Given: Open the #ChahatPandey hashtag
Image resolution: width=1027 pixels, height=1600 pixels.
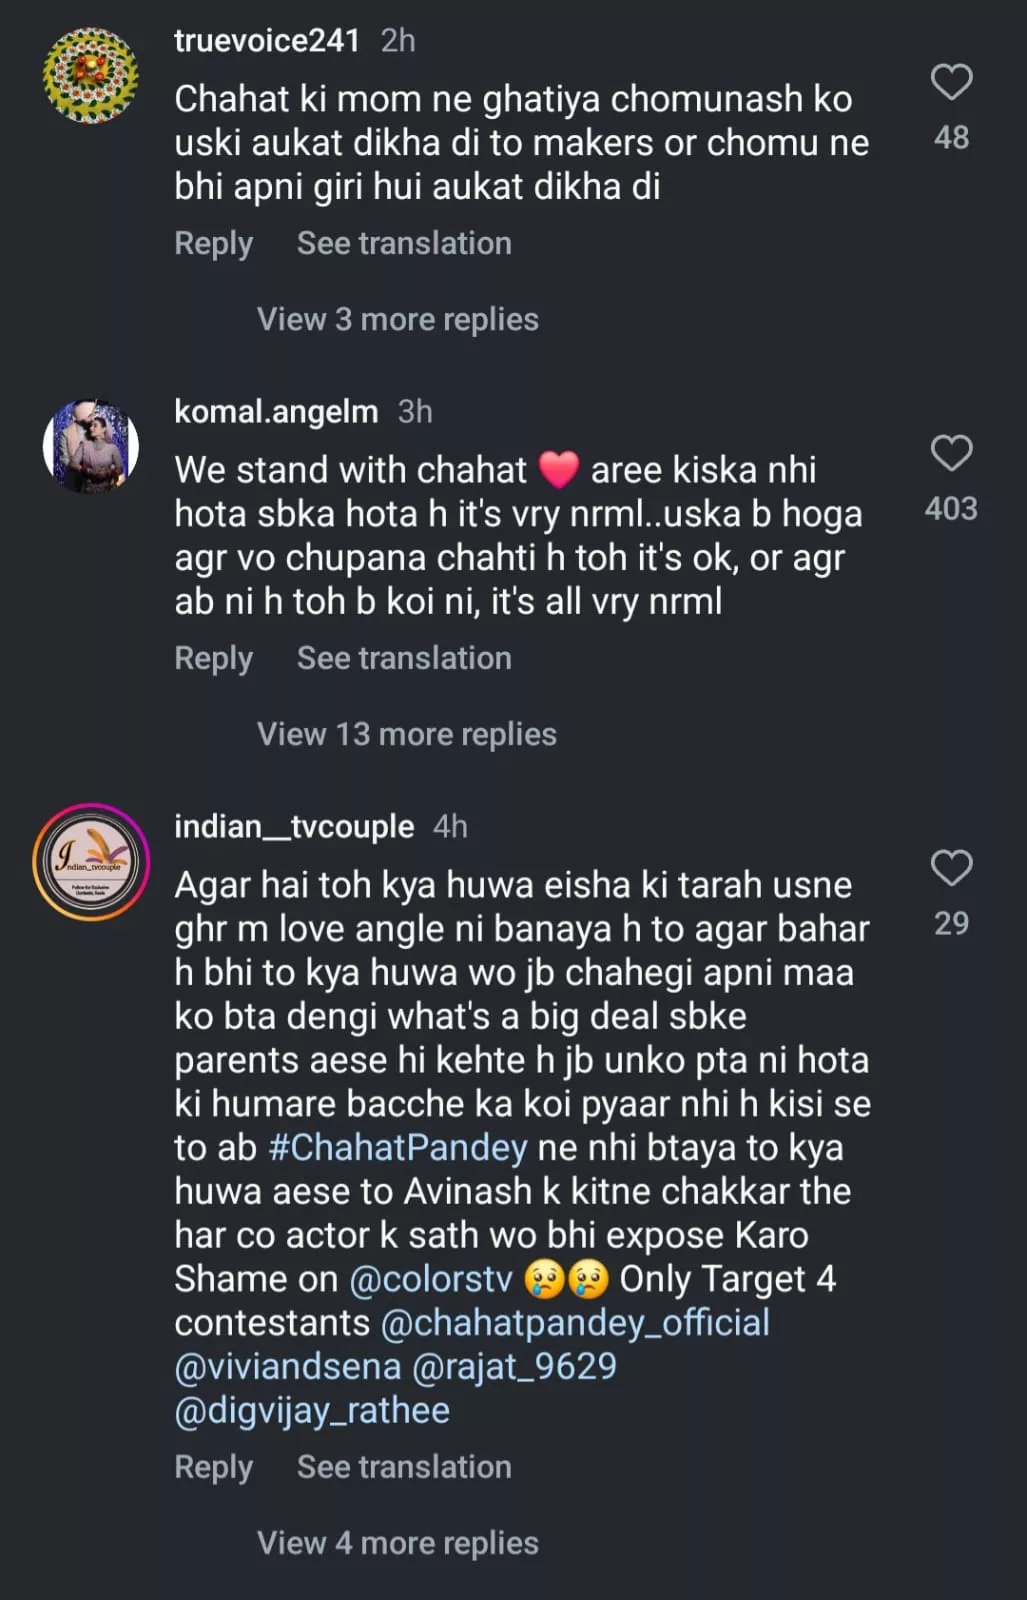Looking at the screenshot, I should [397, 1147].
